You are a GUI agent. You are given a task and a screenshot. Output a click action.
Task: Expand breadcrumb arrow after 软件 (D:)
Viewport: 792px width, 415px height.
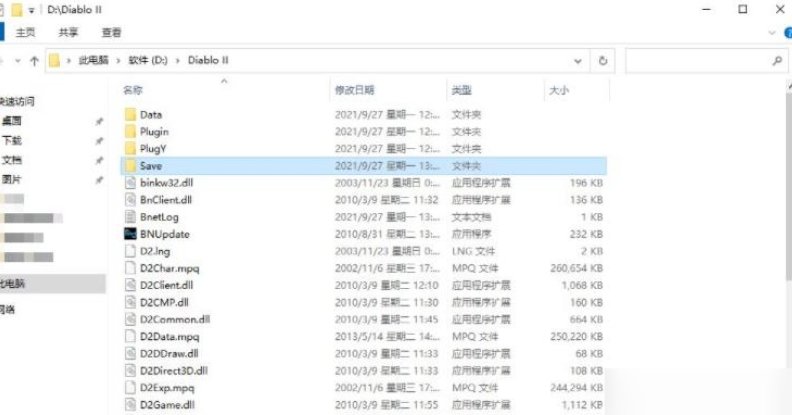[178, 61]
